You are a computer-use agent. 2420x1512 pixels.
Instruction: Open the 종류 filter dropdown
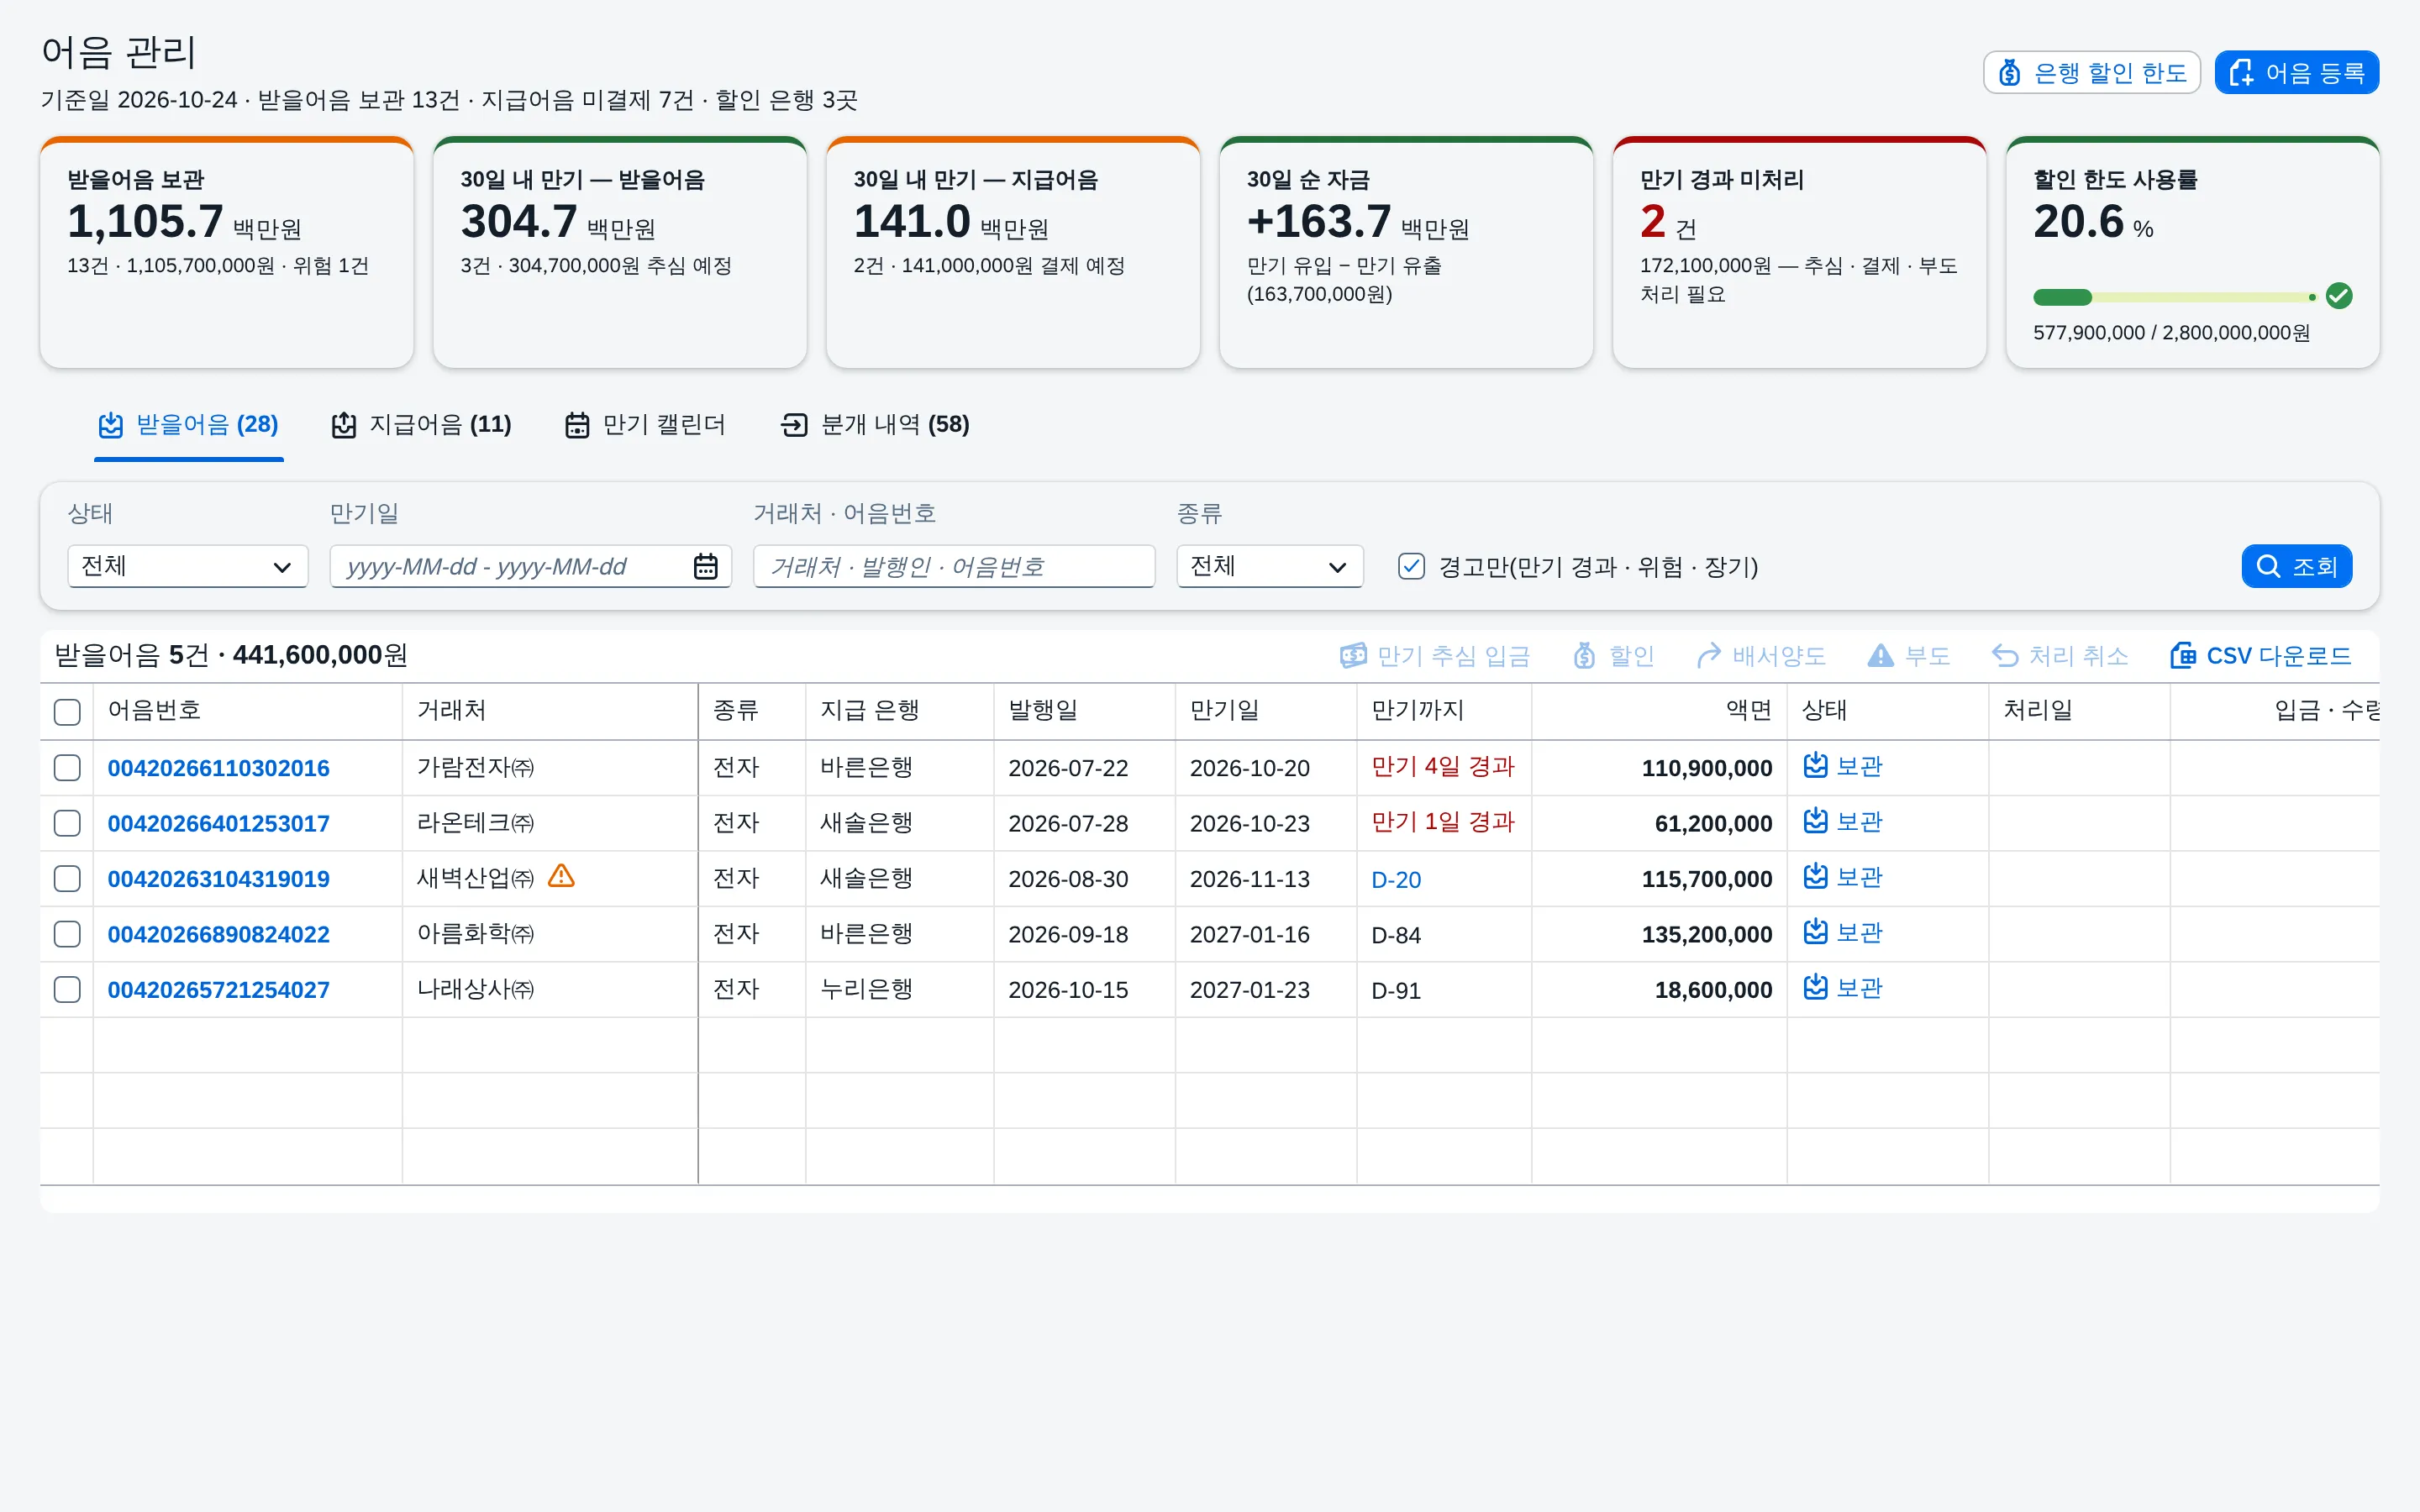click(1270, 567)
